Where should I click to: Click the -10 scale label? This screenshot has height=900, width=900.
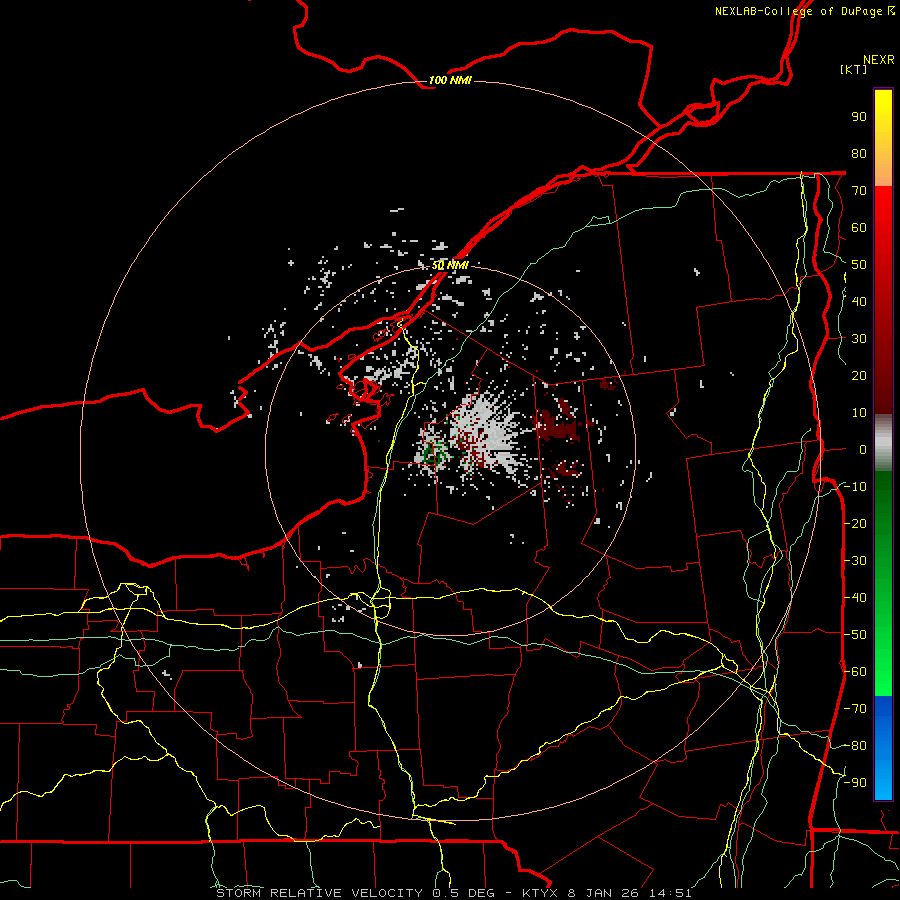(855, 487)
